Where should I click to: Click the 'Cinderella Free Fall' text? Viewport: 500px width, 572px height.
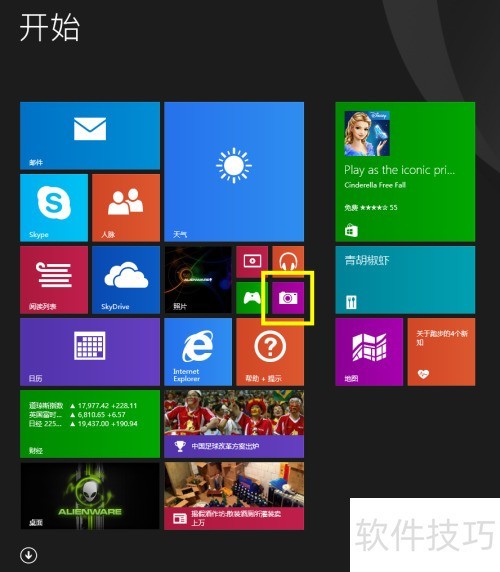click(x=375, y=185)
